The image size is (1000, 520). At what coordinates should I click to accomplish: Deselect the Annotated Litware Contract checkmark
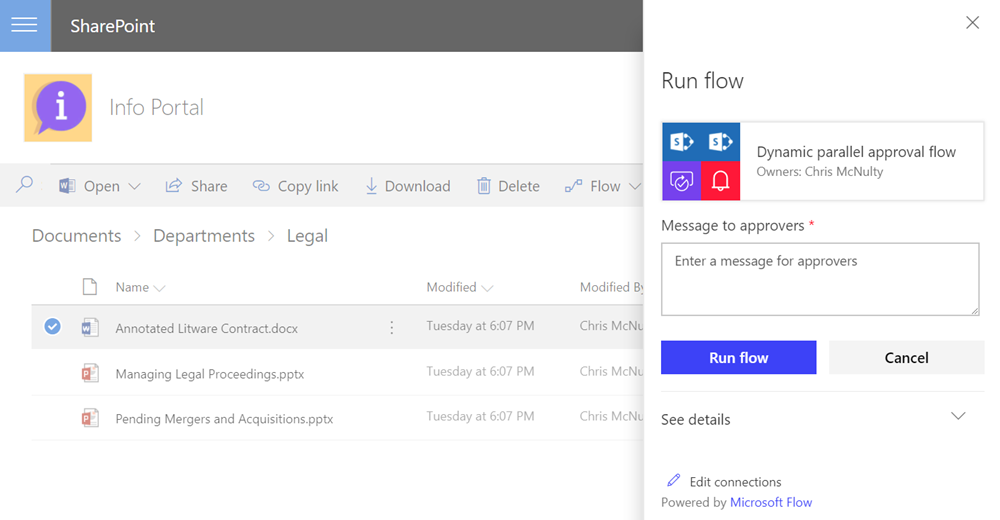[53, 326]
